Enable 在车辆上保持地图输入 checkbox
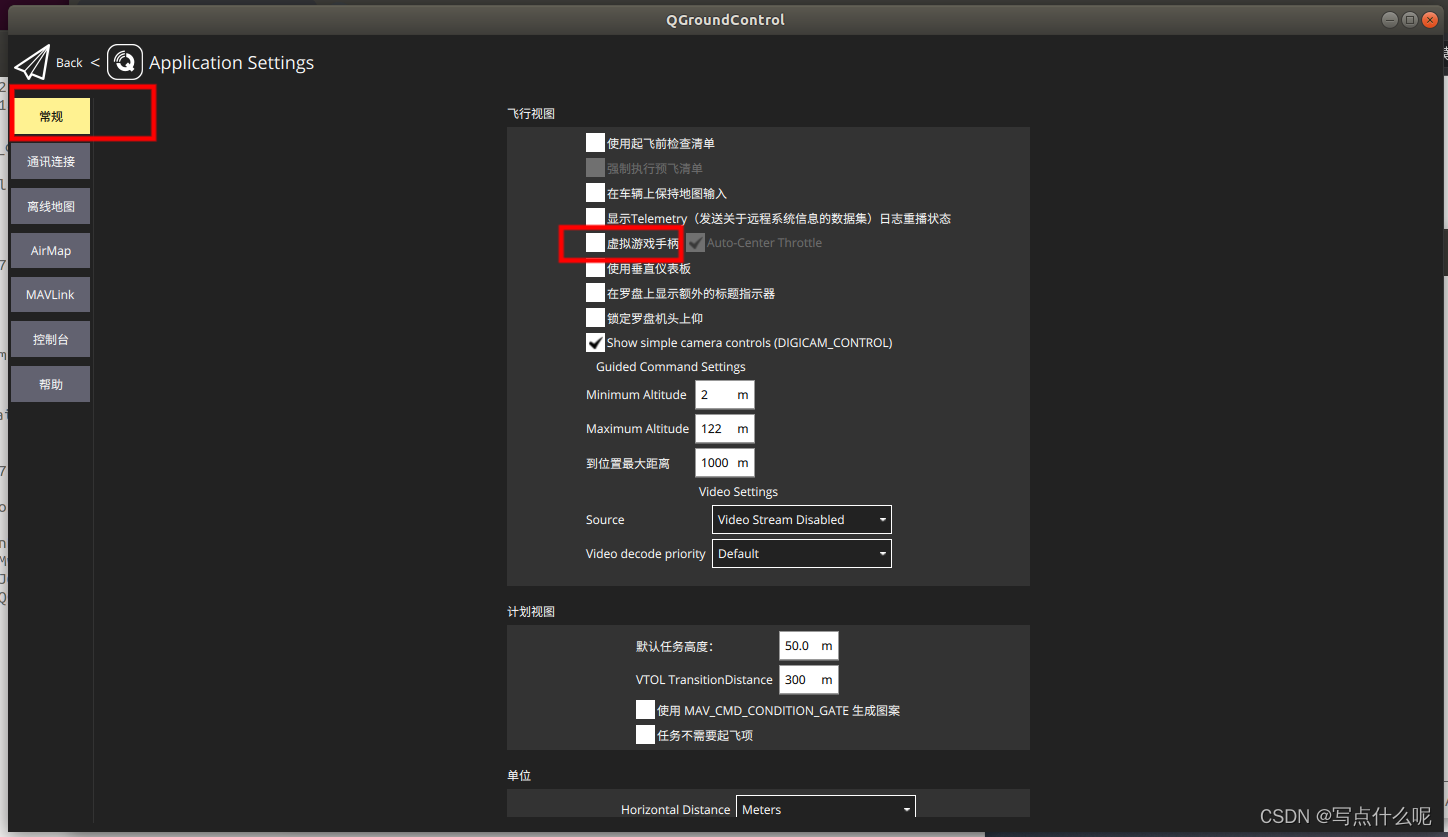The width and height of the screenshot is (1448, 837). pos(595,193)
